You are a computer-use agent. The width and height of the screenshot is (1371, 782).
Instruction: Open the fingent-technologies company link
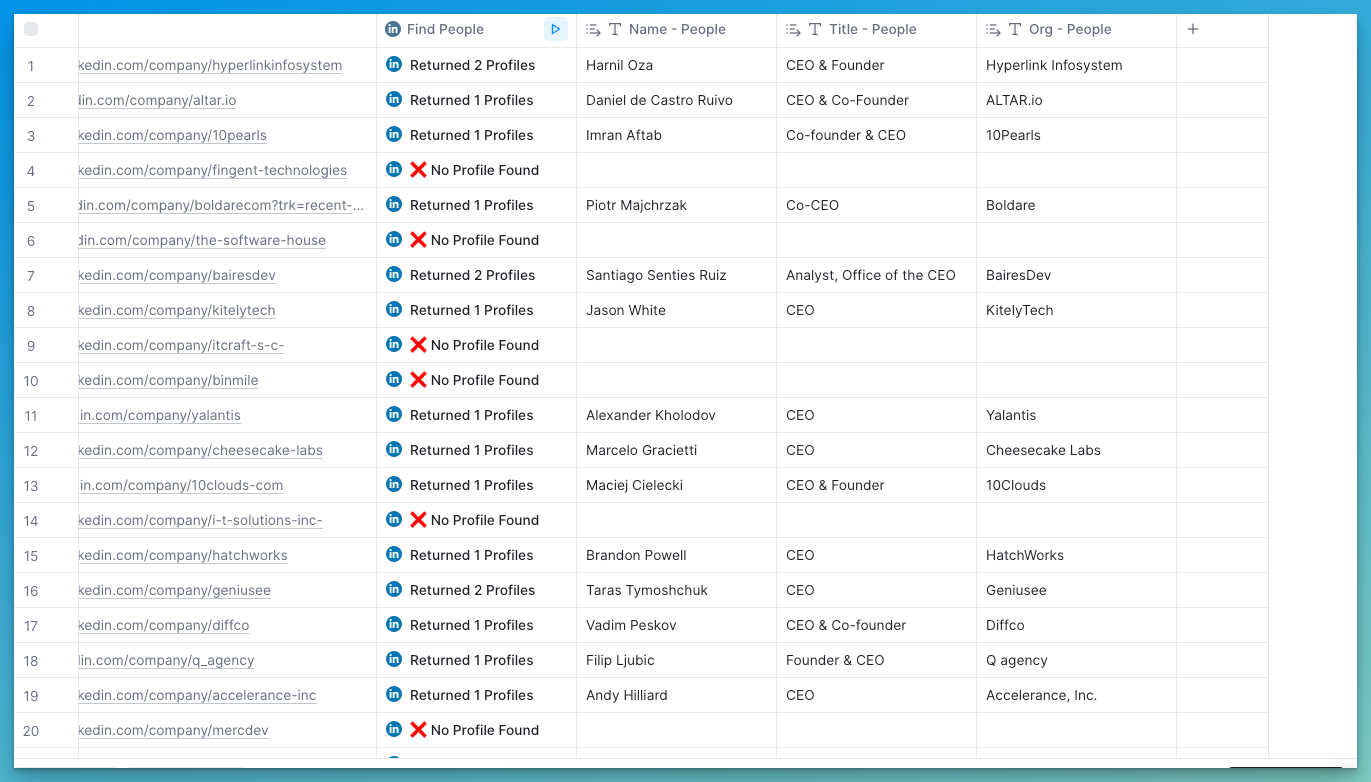(x=213, y=170)
